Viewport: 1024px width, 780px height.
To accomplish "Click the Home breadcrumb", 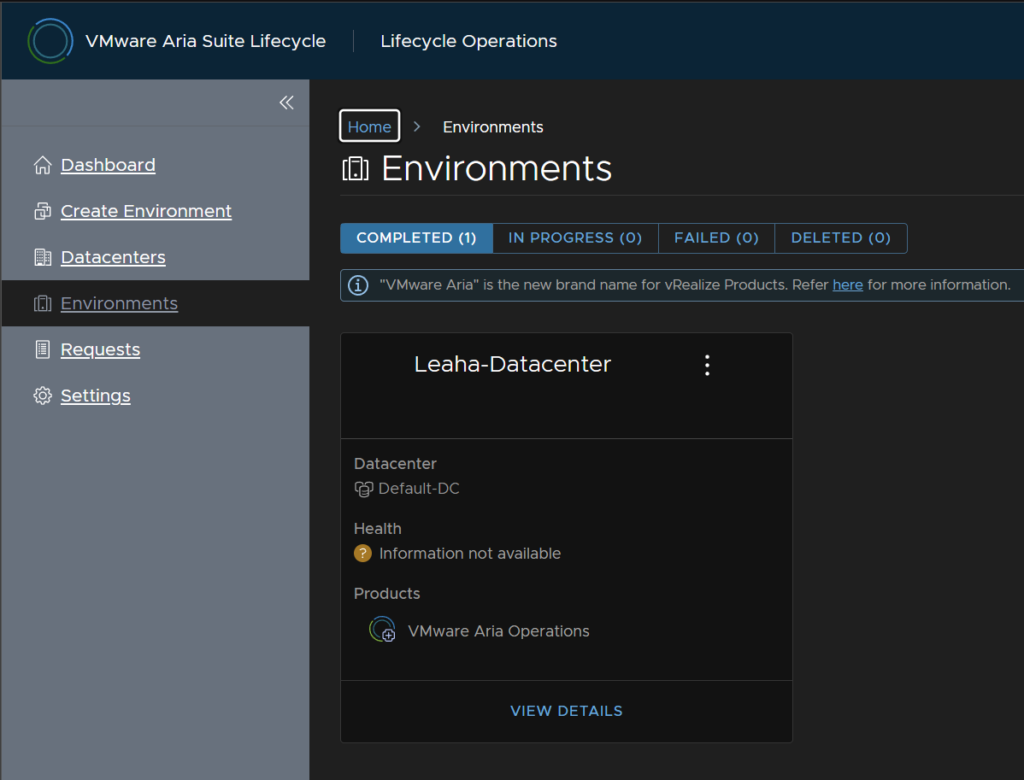I will tap(370, 126).
